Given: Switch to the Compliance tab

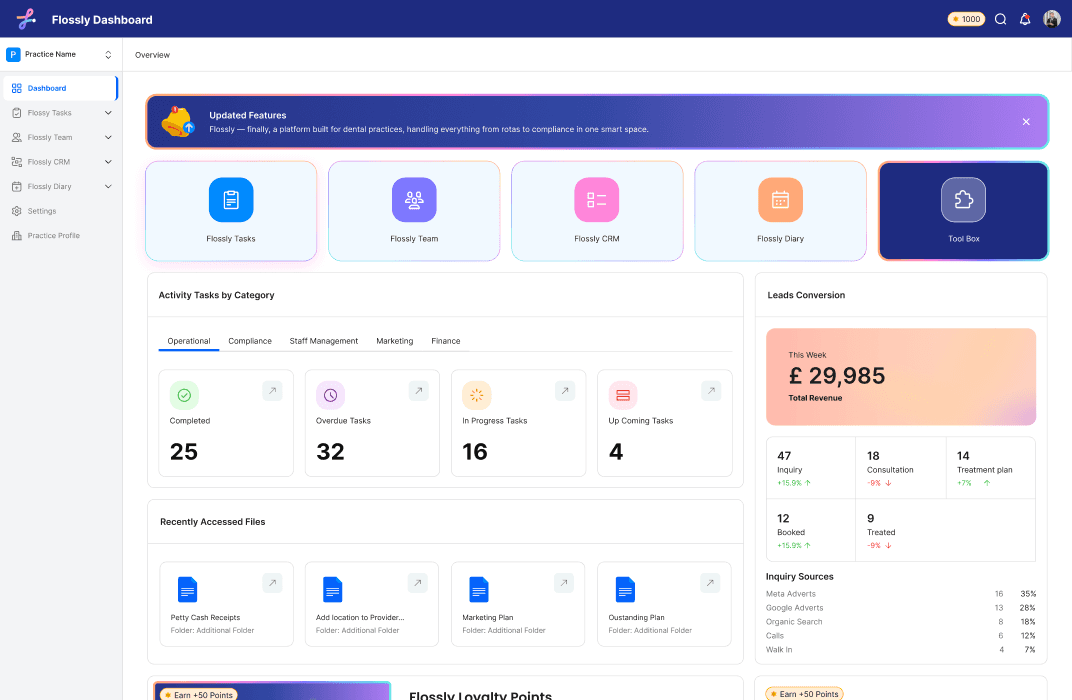Looking at the screenshot, I should coord(249,341).
